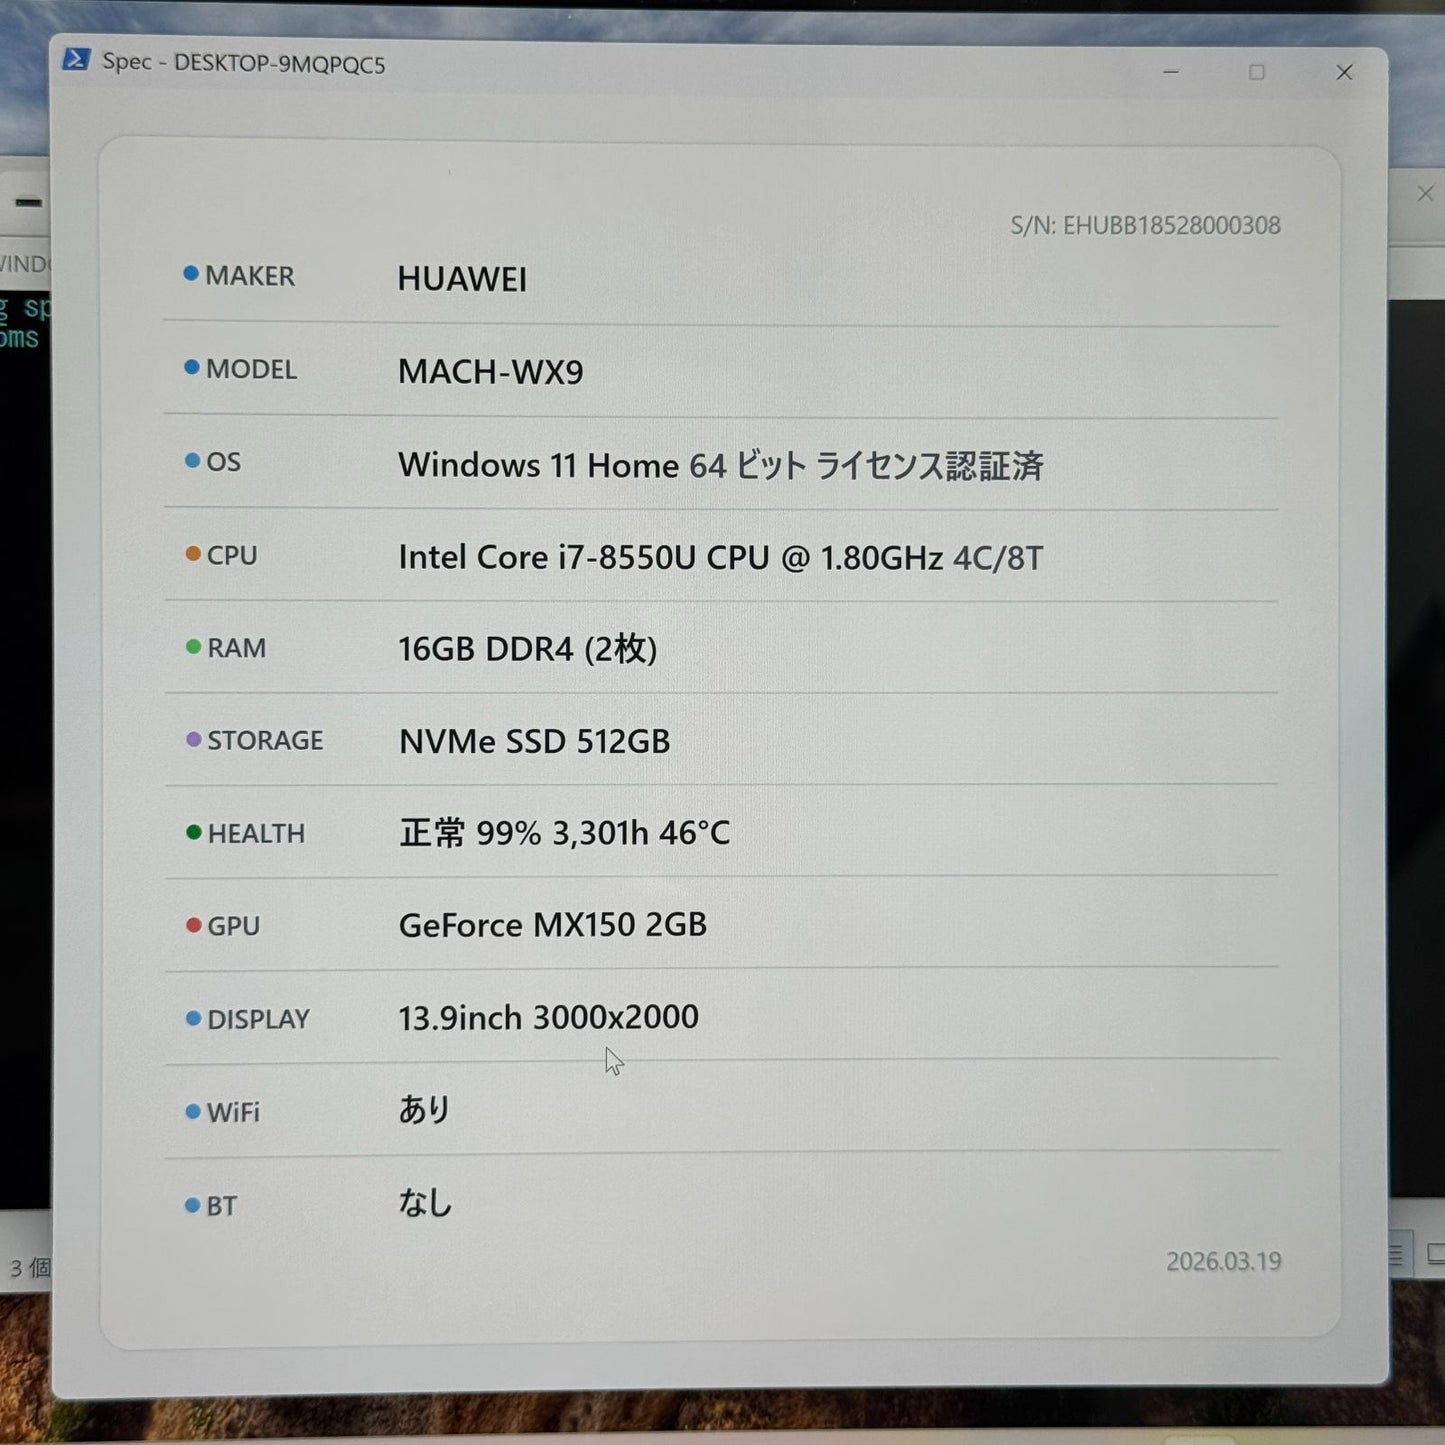The image size is (1445, 1445).
Task: Click the serial number S/N: EHUBB18528000308
Action: 1145,225
